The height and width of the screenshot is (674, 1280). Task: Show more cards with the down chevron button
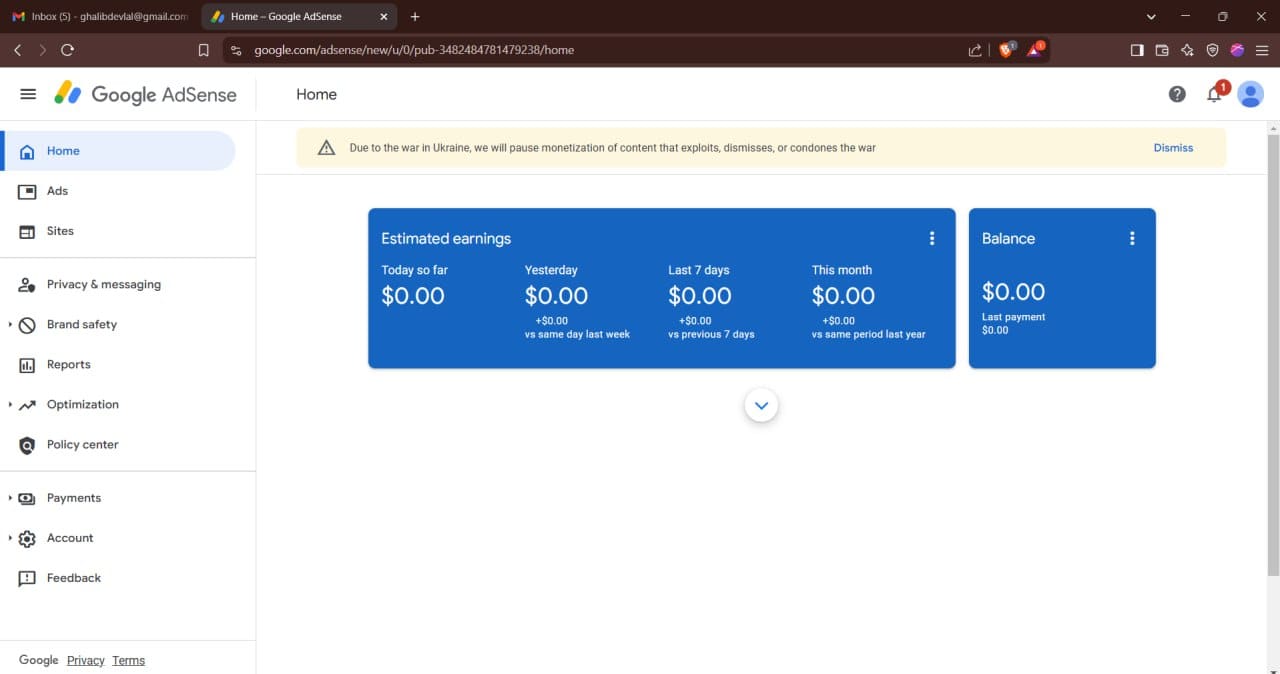point(762,405)
